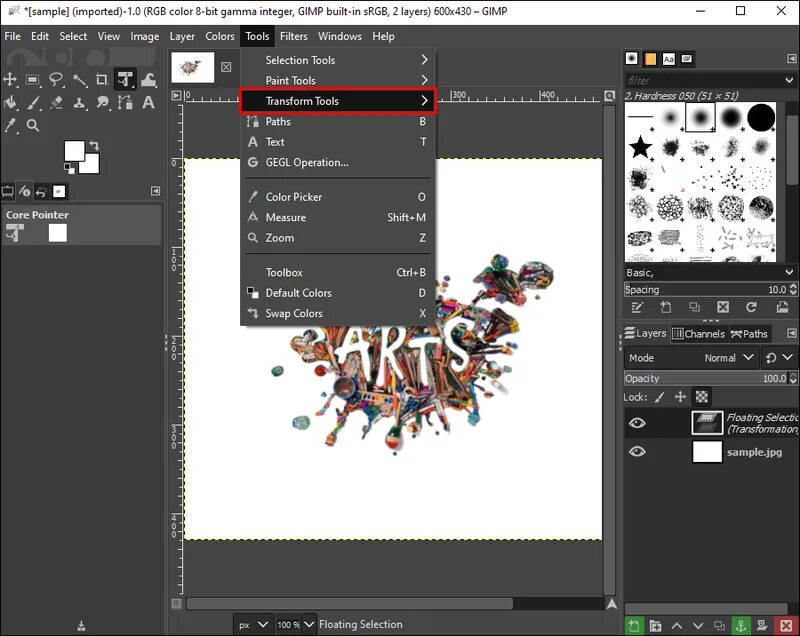800x636 pixels.
Task: Select the Text tool in toolbox
Action: 148,103
